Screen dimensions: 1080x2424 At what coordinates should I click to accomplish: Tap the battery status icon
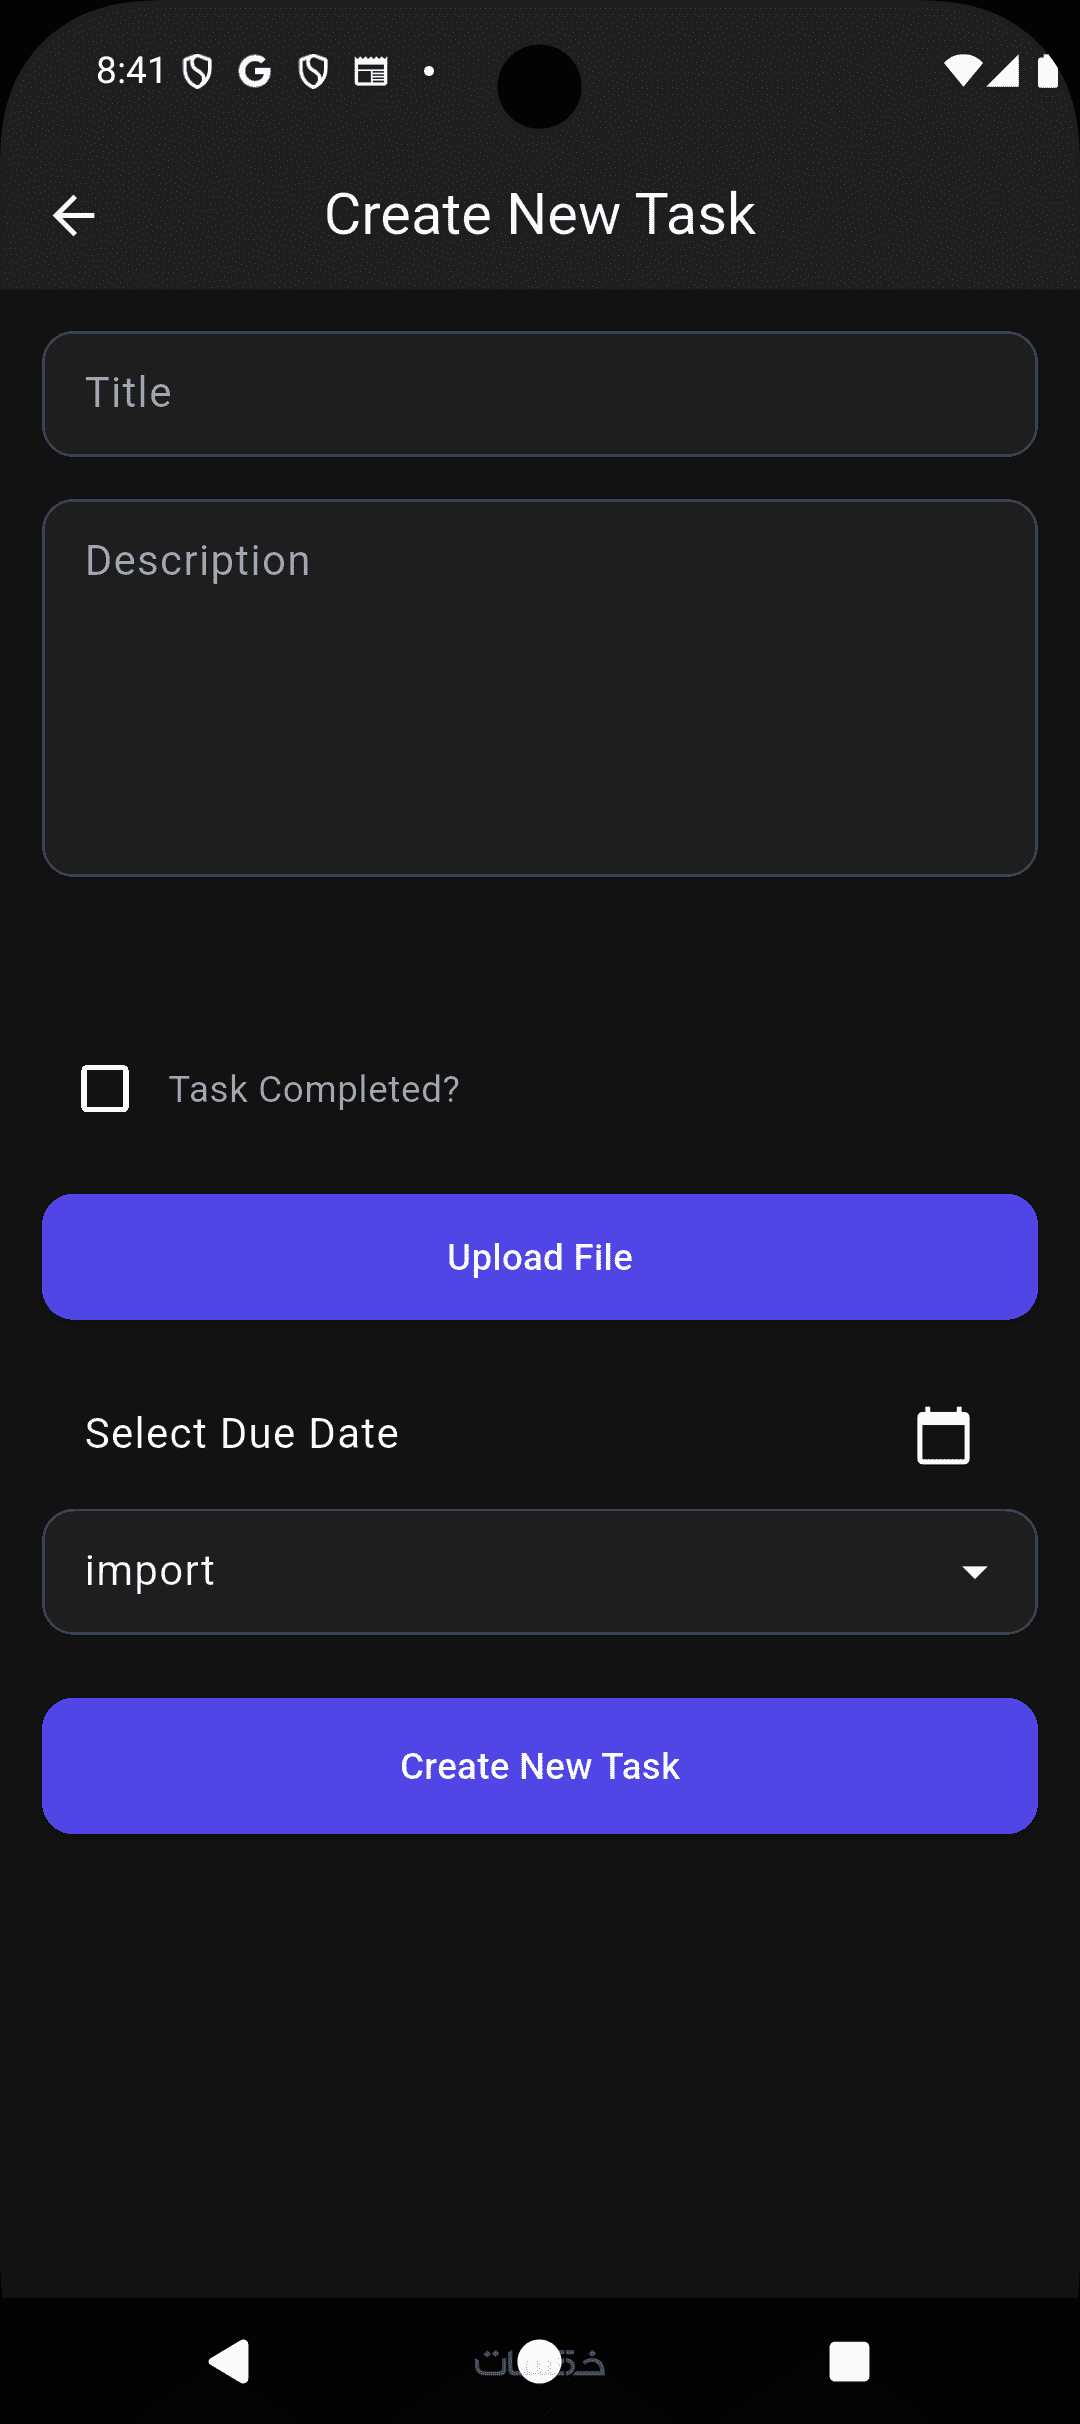click(1047, 71)
